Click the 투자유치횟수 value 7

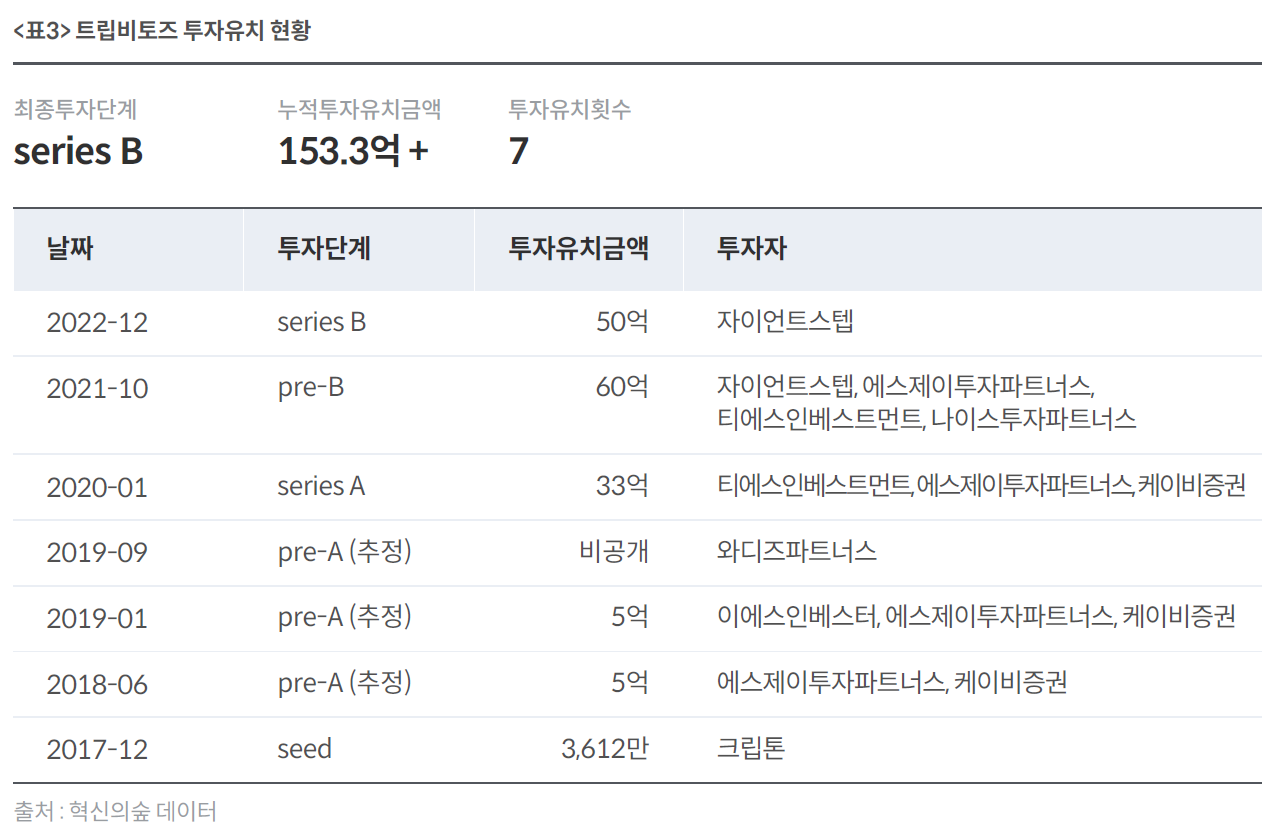(x=518, y=151)
